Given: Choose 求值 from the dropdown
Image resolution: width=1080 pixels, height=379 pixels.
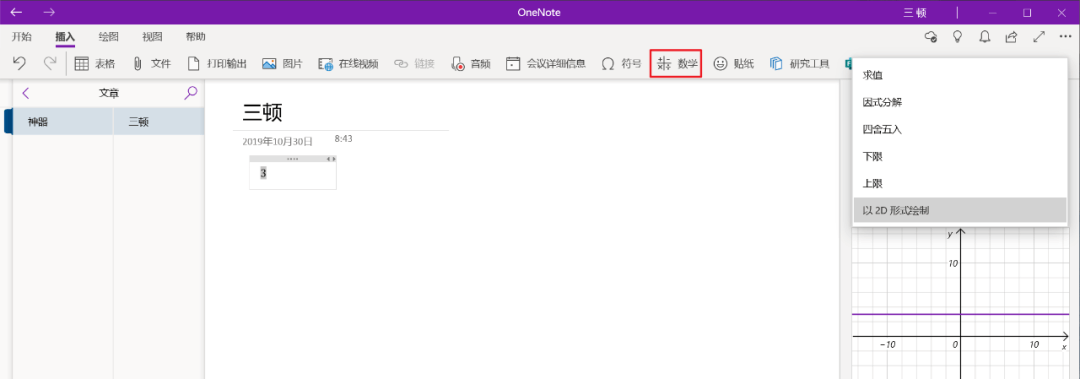Looking at the screenshot, I should coord(960,75).
